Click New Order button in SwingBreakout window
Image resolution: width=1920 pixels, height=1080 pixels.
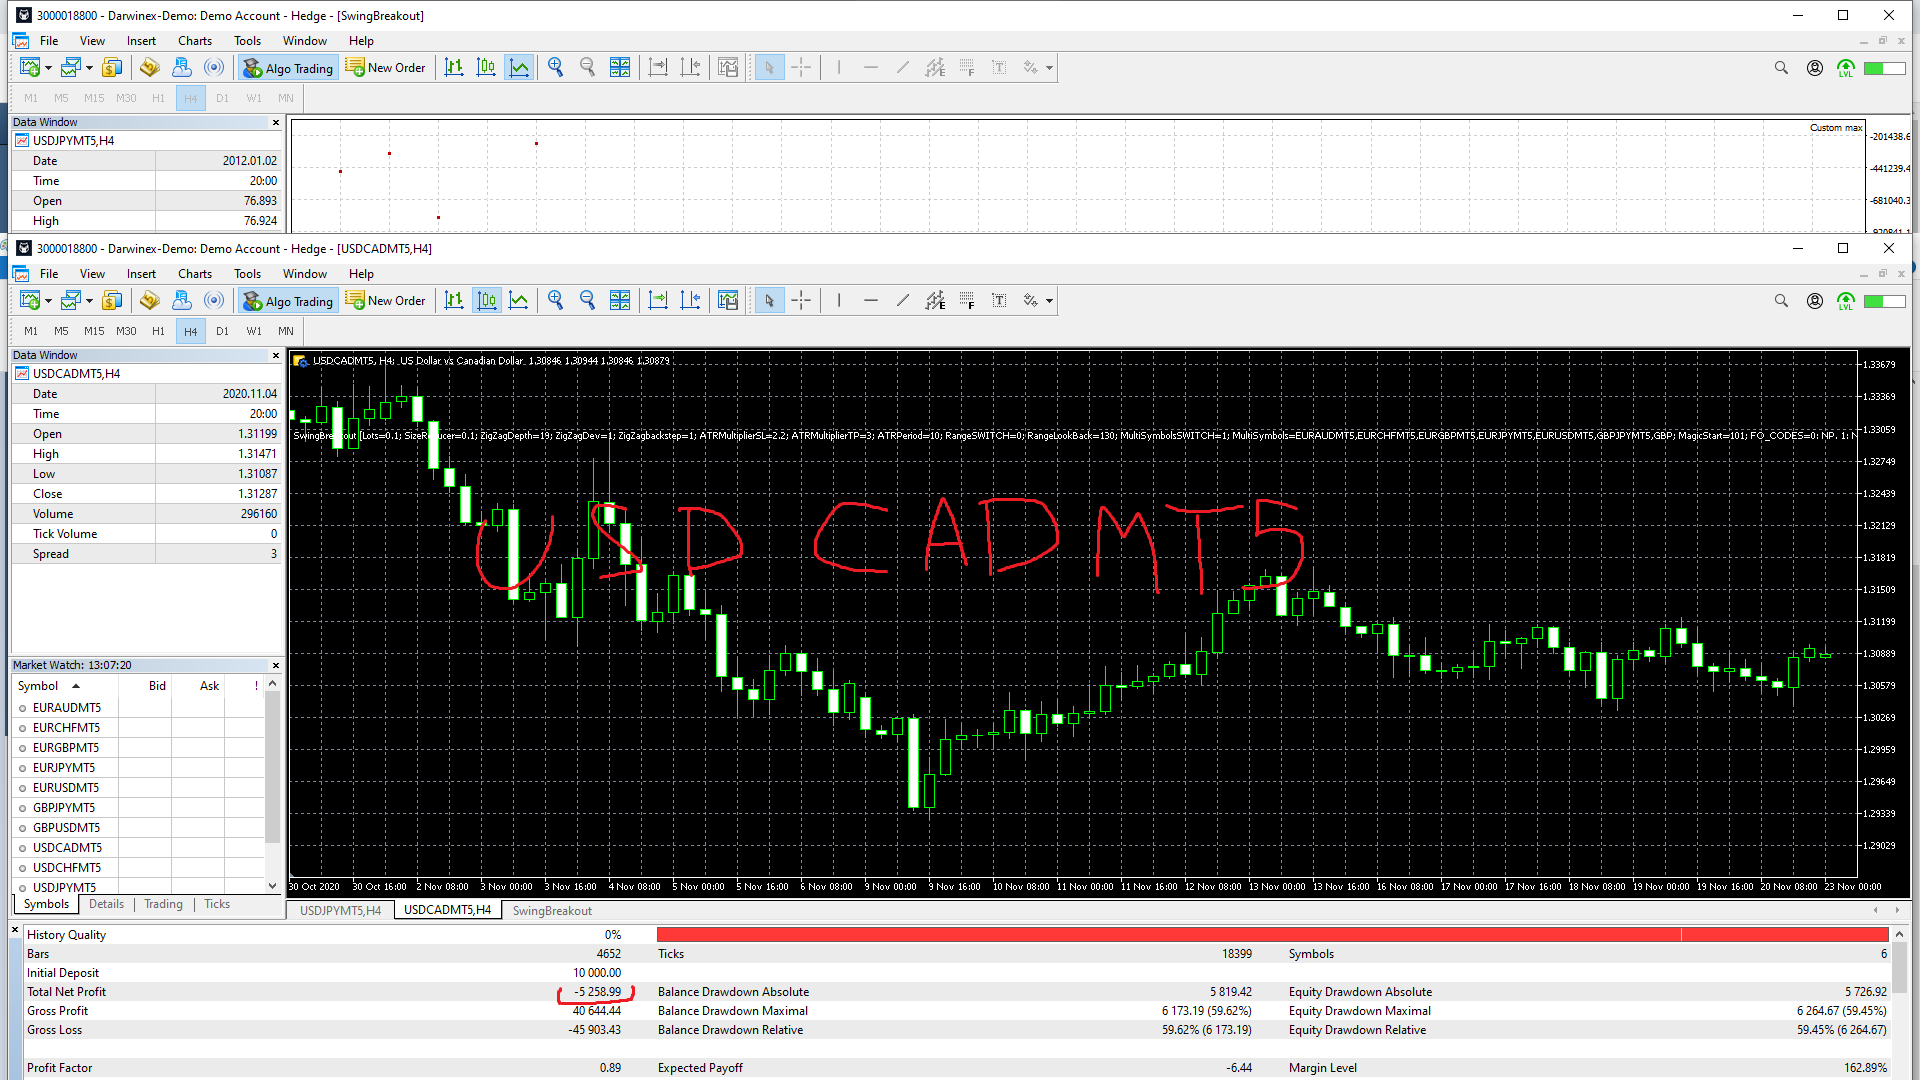386,68
